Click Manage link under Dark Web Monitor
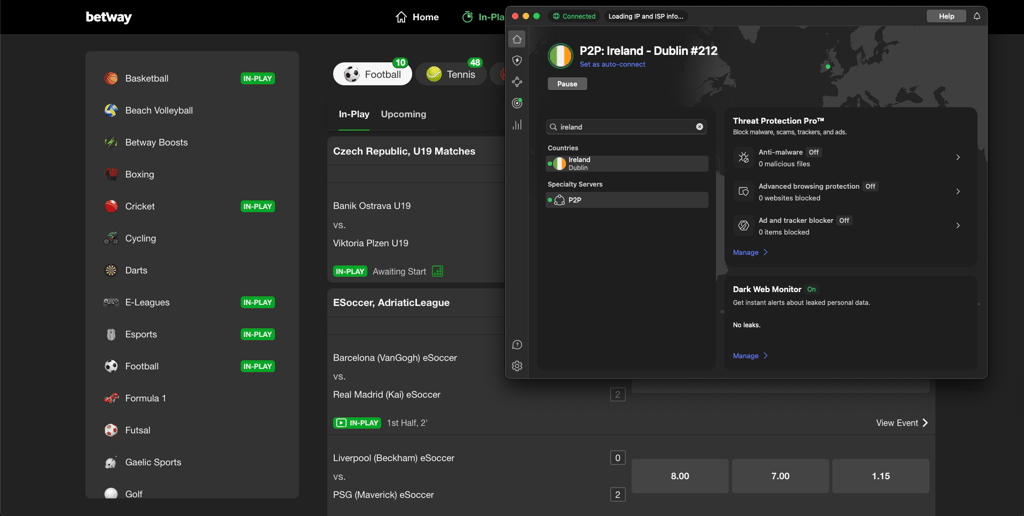1024x516 pixels. [750, 356]
